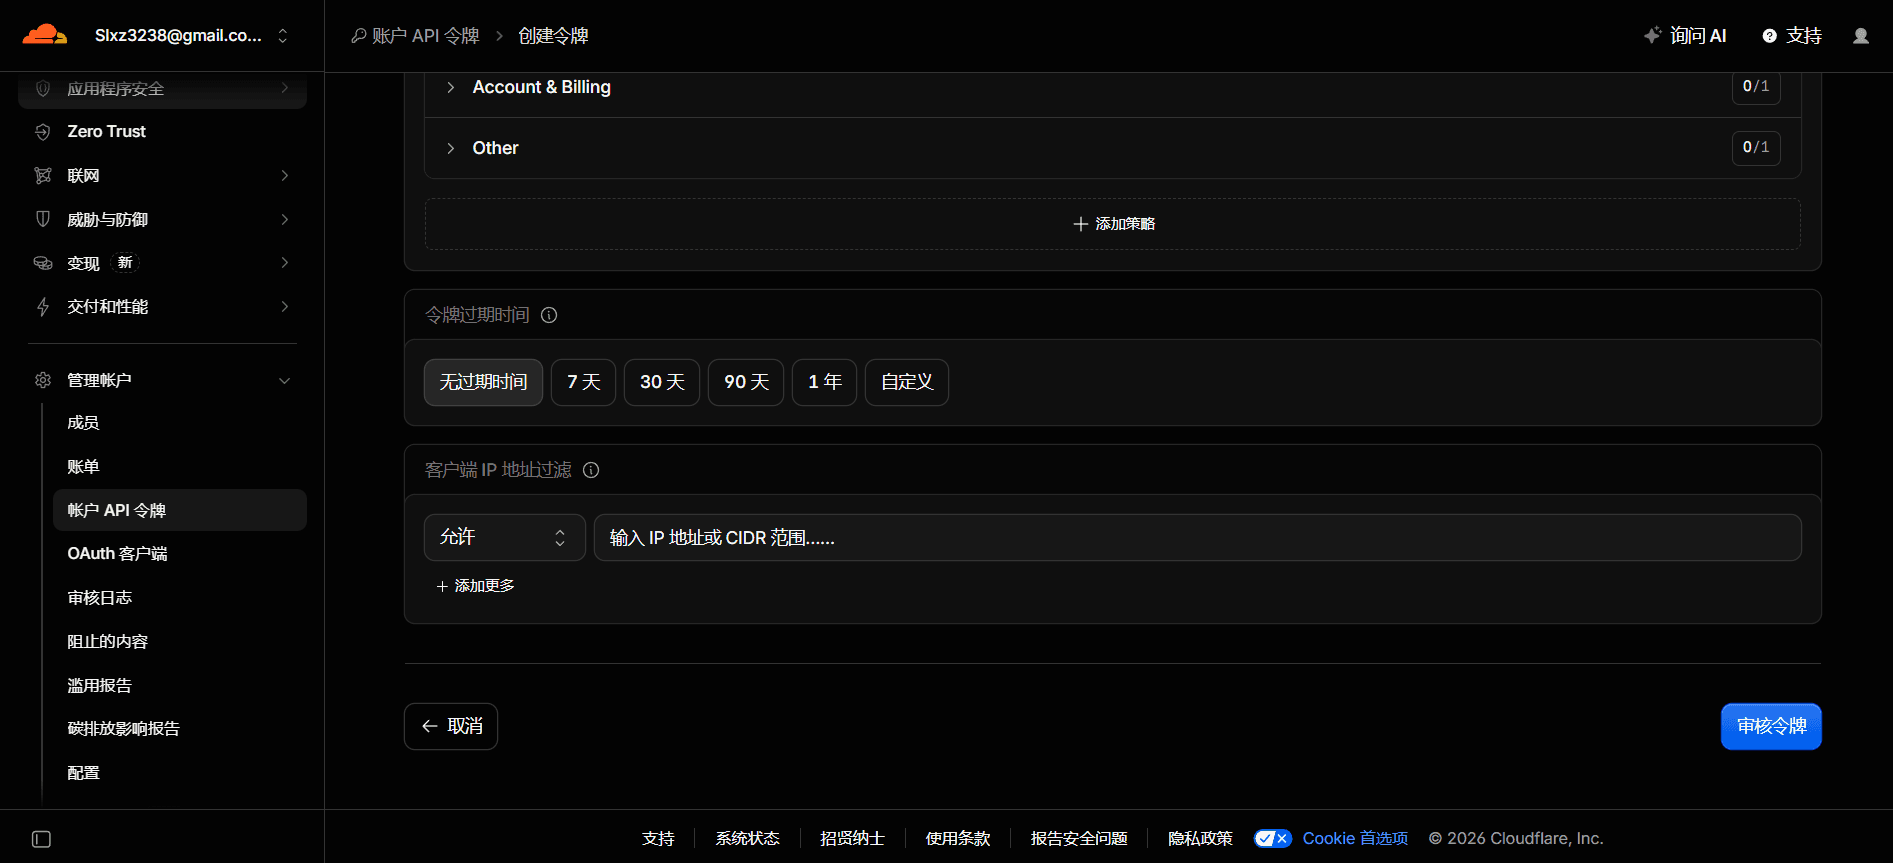Click the 威胁与防御 shield icon

[x=43, y=219]
